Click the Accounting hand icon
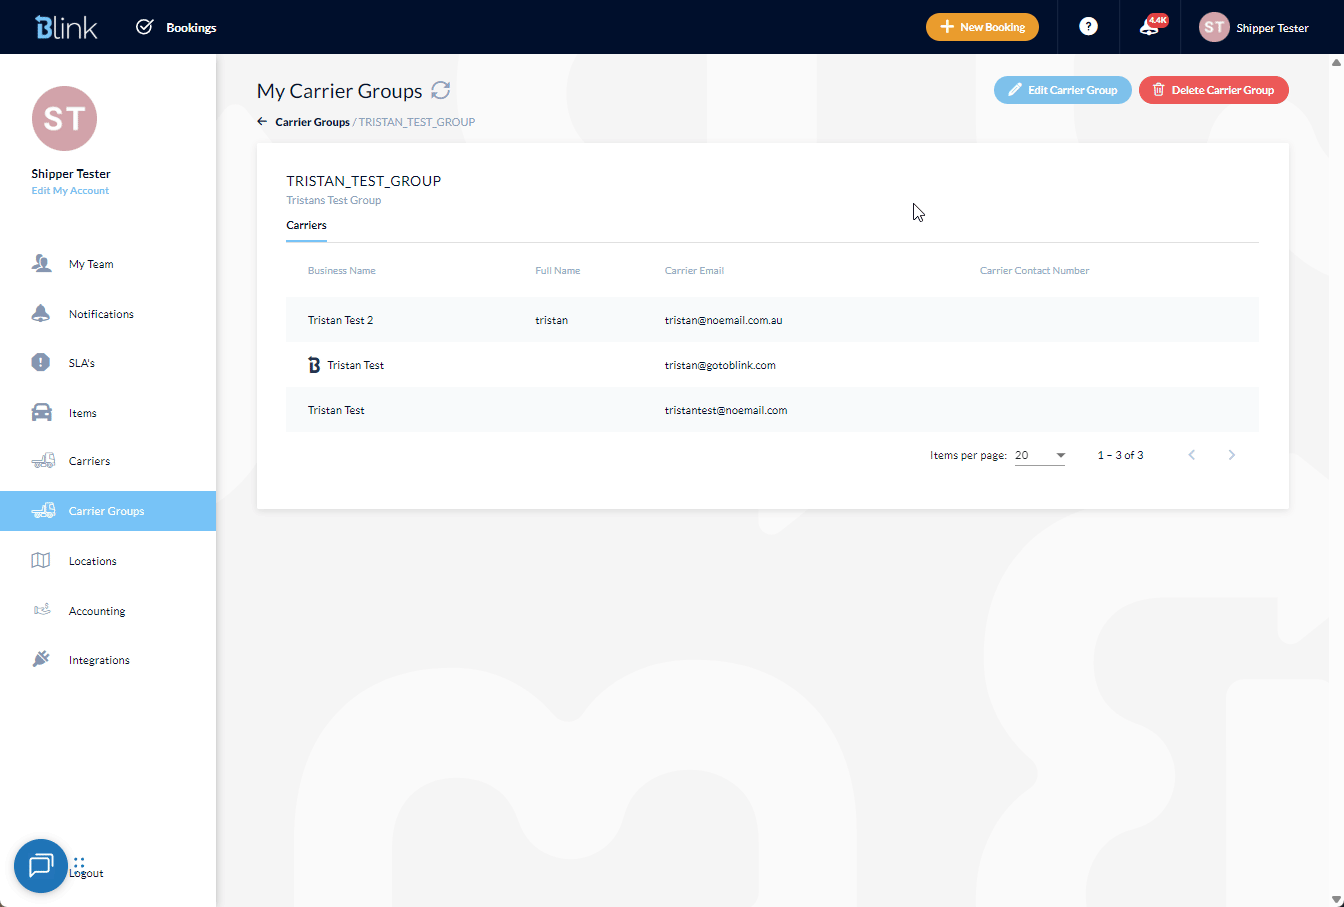 click(x=42, y=610)
